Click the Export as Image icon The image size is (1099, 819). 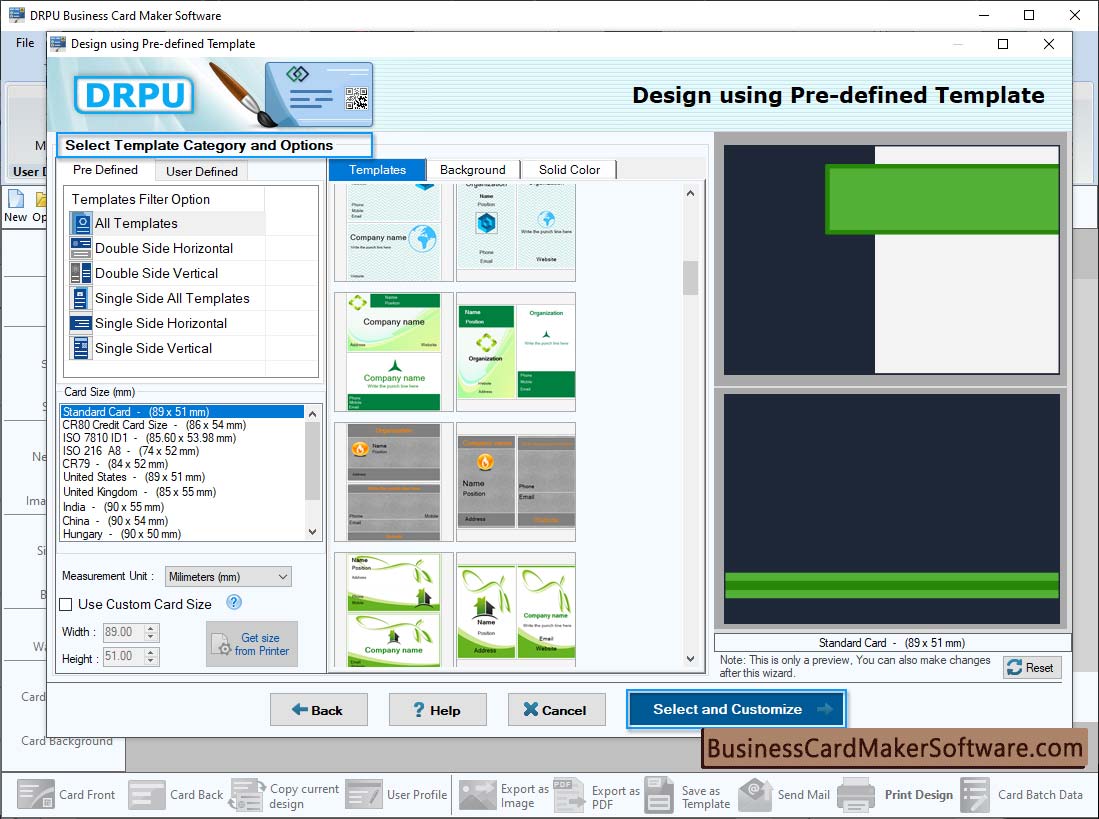coord(477,794)
